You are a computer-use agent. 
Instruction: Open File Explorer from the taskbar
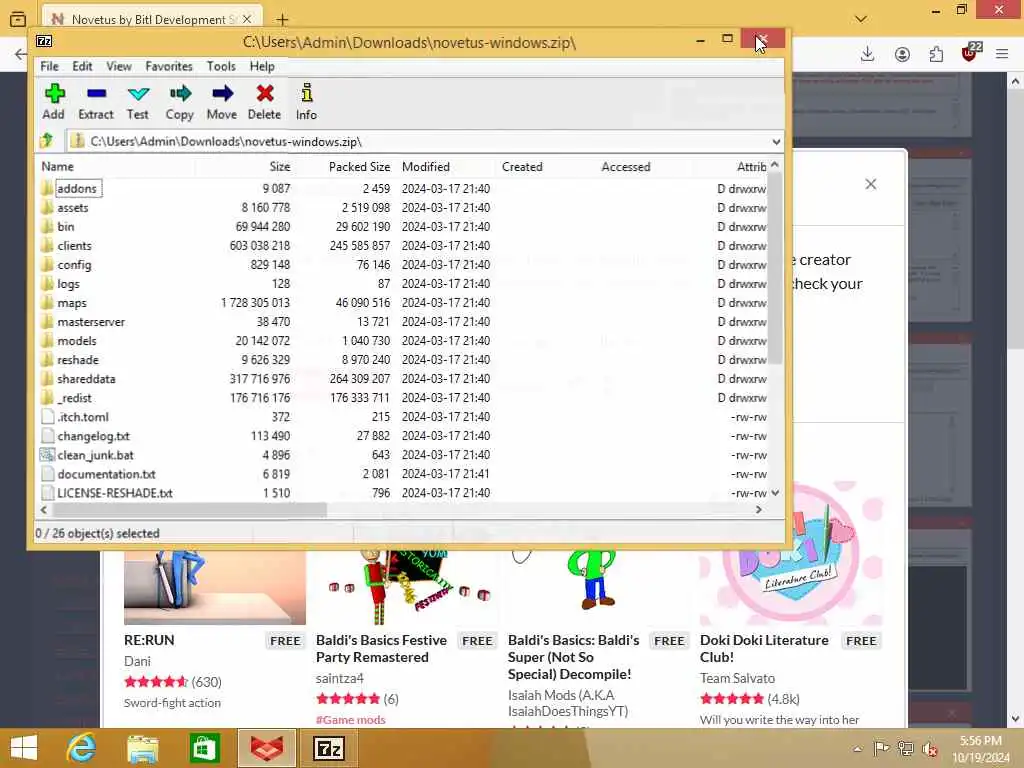tap(143, 748)
